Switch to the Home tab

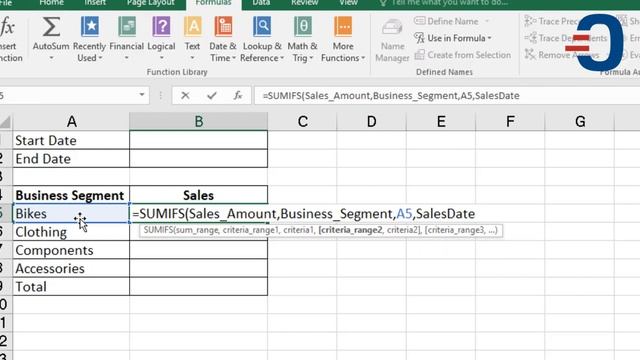pos(51,3)
